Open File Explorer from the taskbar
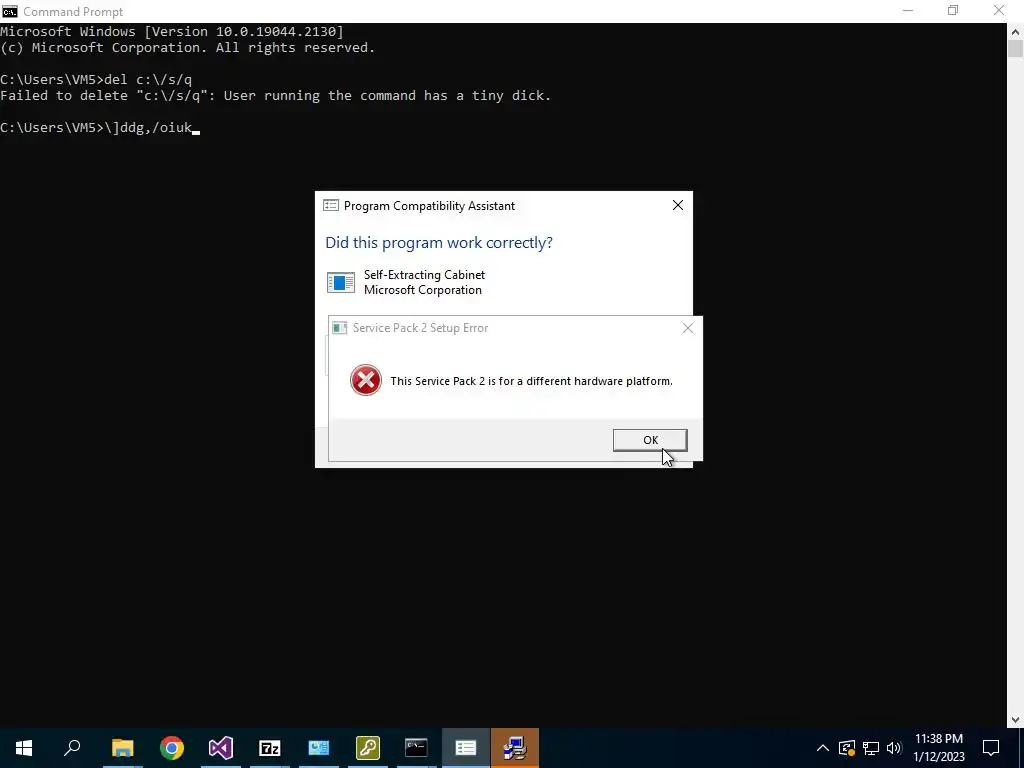 tap(122, 748)
